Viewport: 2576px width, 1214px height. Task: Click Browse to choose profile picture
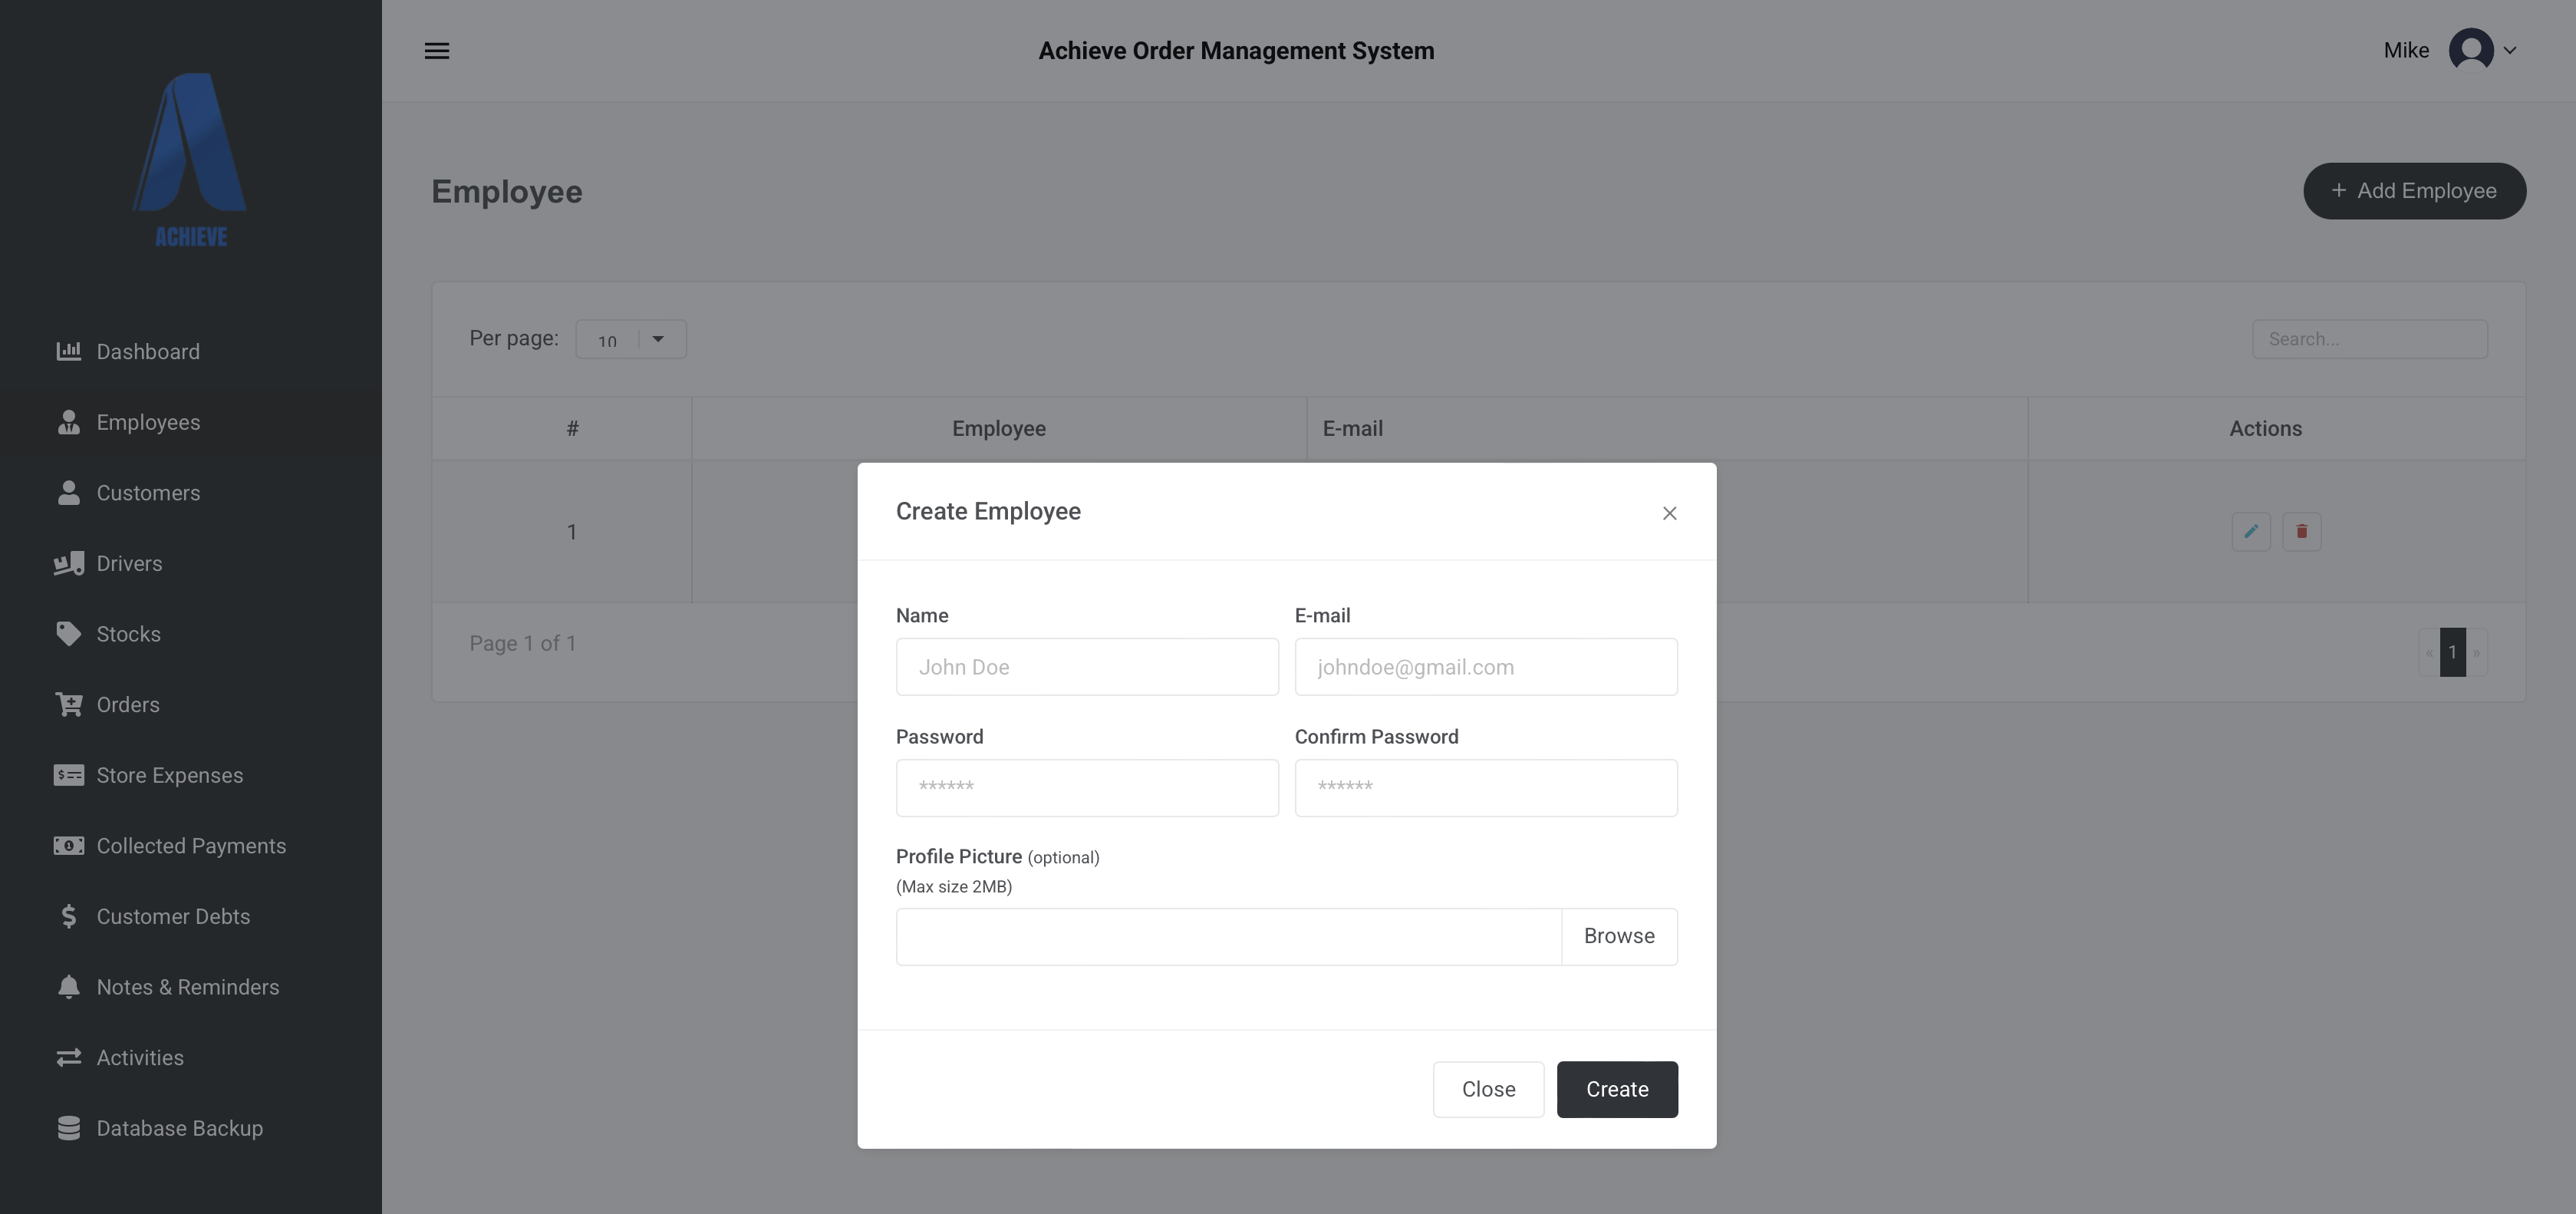[1618, 937]
